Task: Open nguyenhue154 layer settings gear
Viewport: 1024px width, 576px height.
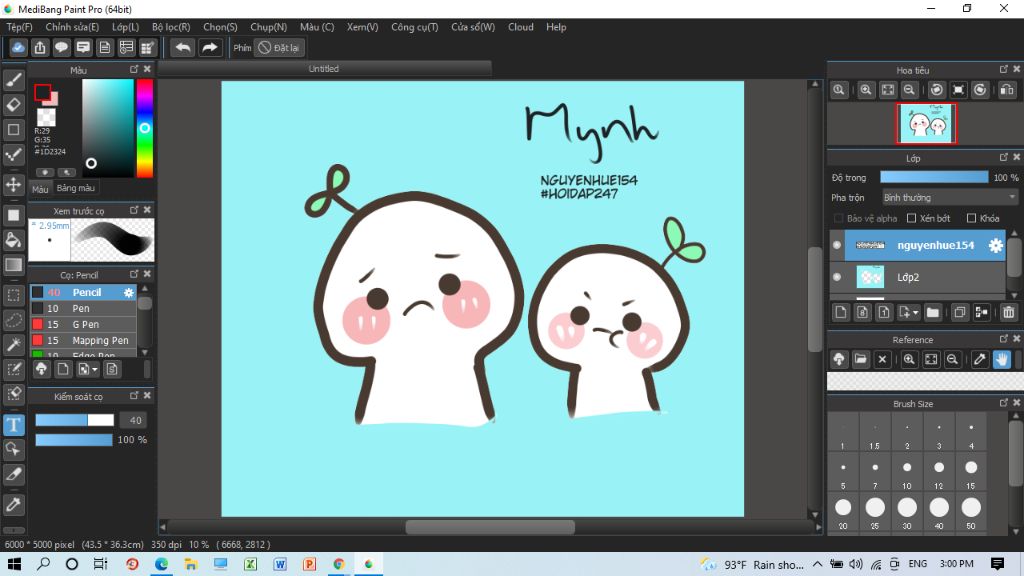Action: click(995, 246)
